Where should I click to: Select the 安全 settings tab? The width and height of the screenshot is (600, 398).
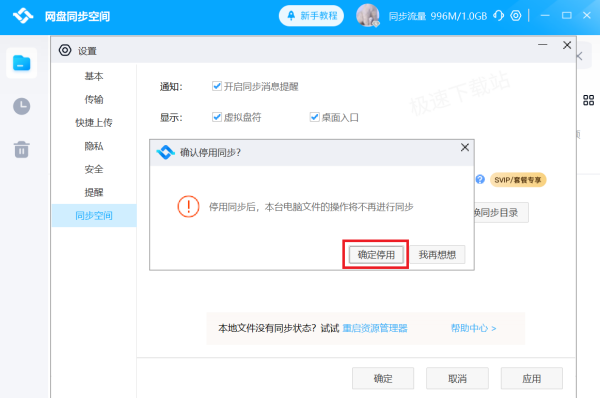[94, 169]
